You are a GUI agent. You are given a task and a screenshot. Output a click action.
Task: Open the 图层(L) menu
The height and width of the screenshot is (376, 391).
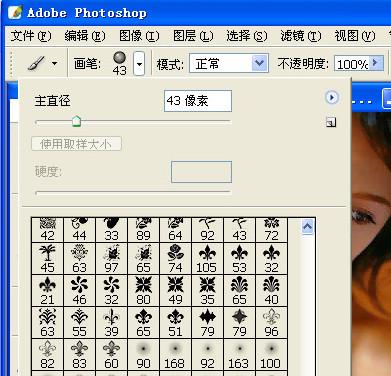tap(193, 36)
